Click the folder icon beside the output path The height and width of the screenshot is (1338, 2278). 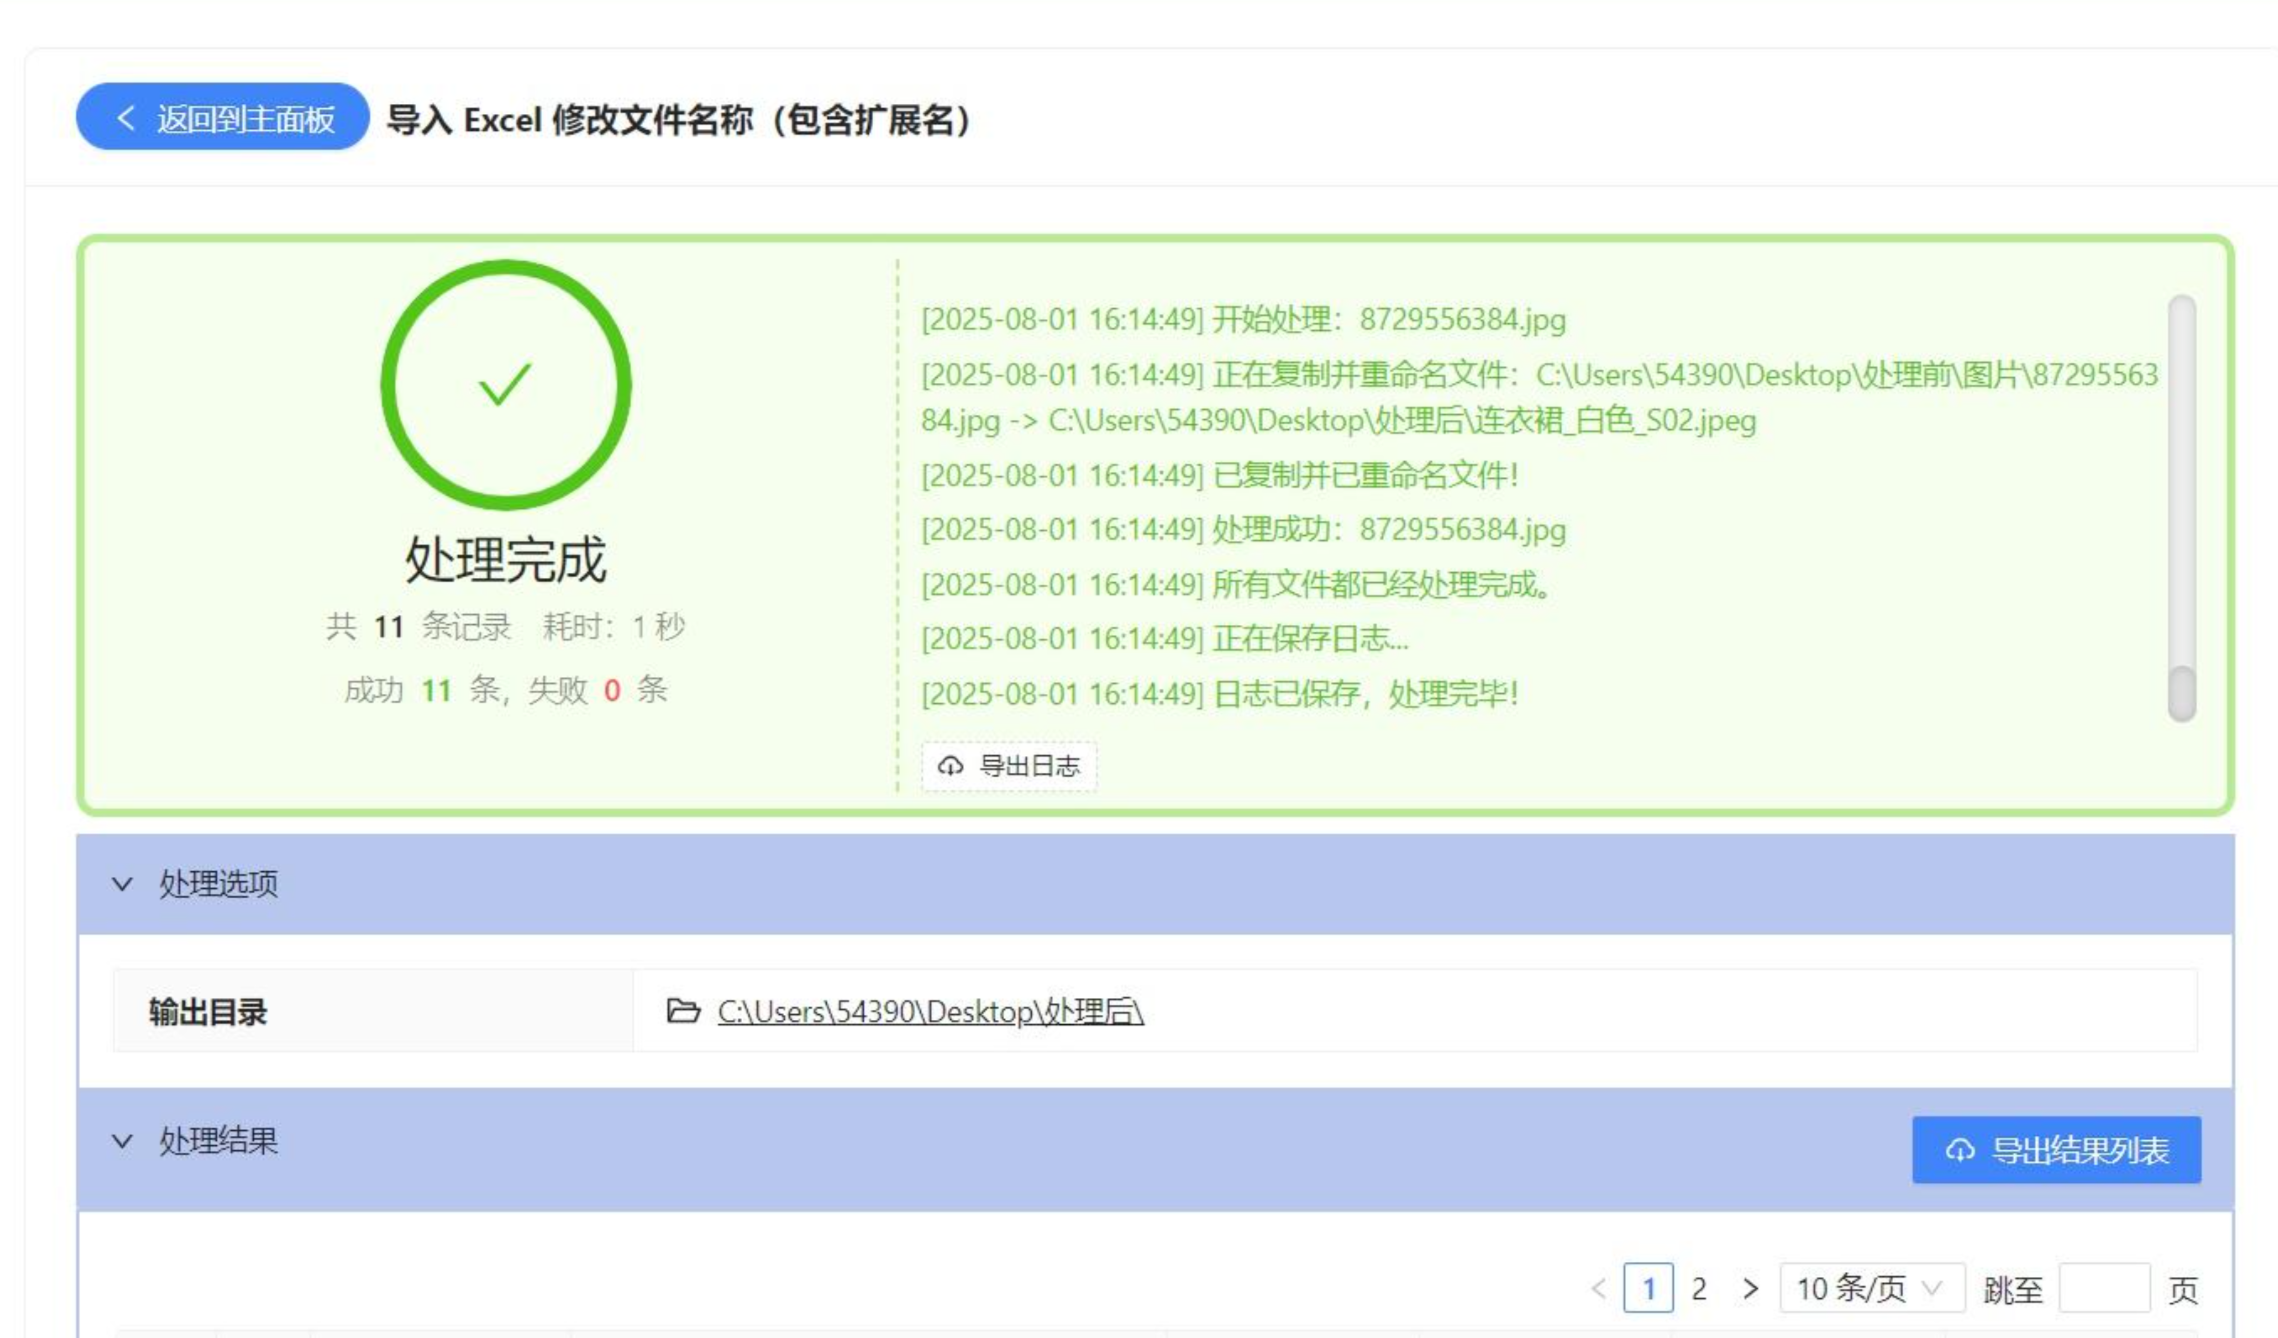(x=683, y=1011)
